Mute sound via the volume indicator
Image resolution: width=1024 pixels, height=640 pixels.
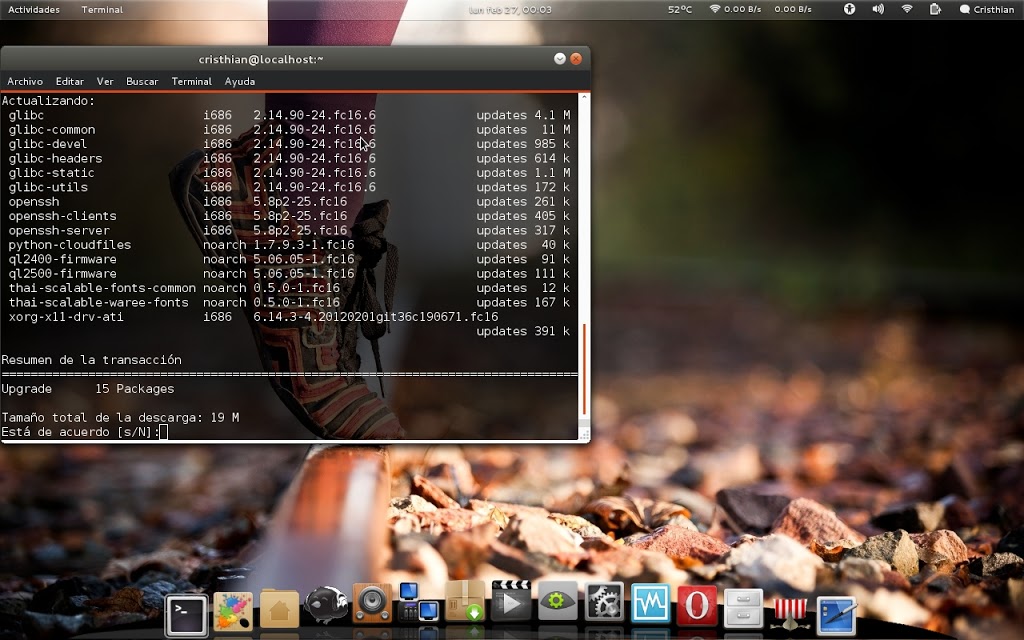(x=877, y=9)
